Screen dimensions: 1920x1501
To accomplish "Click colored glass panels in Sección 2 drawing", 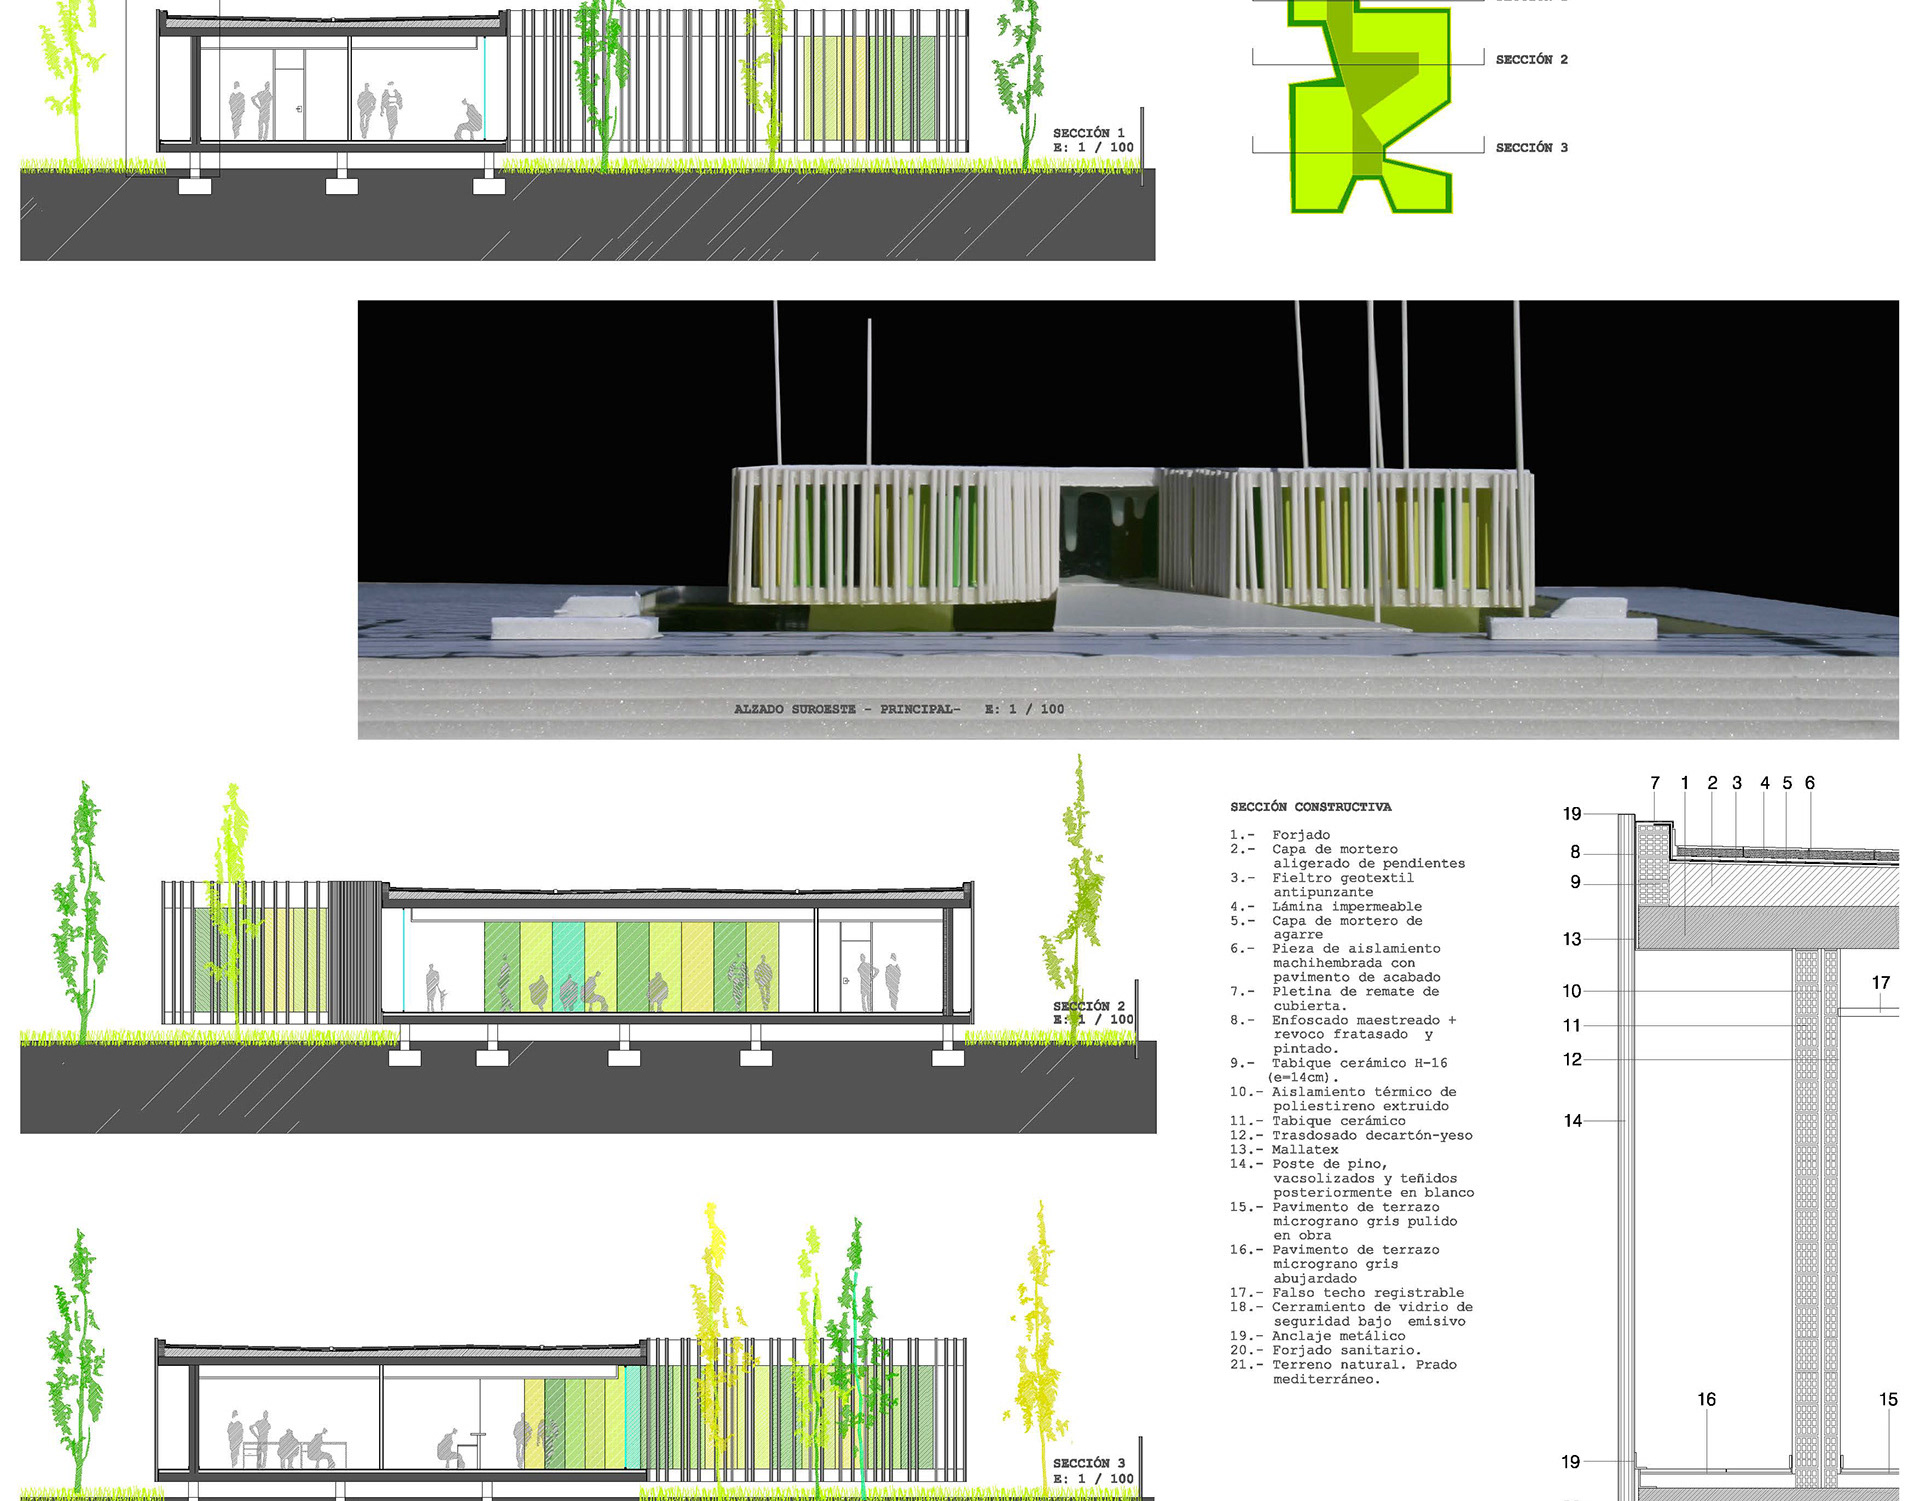I will (632, 967).
